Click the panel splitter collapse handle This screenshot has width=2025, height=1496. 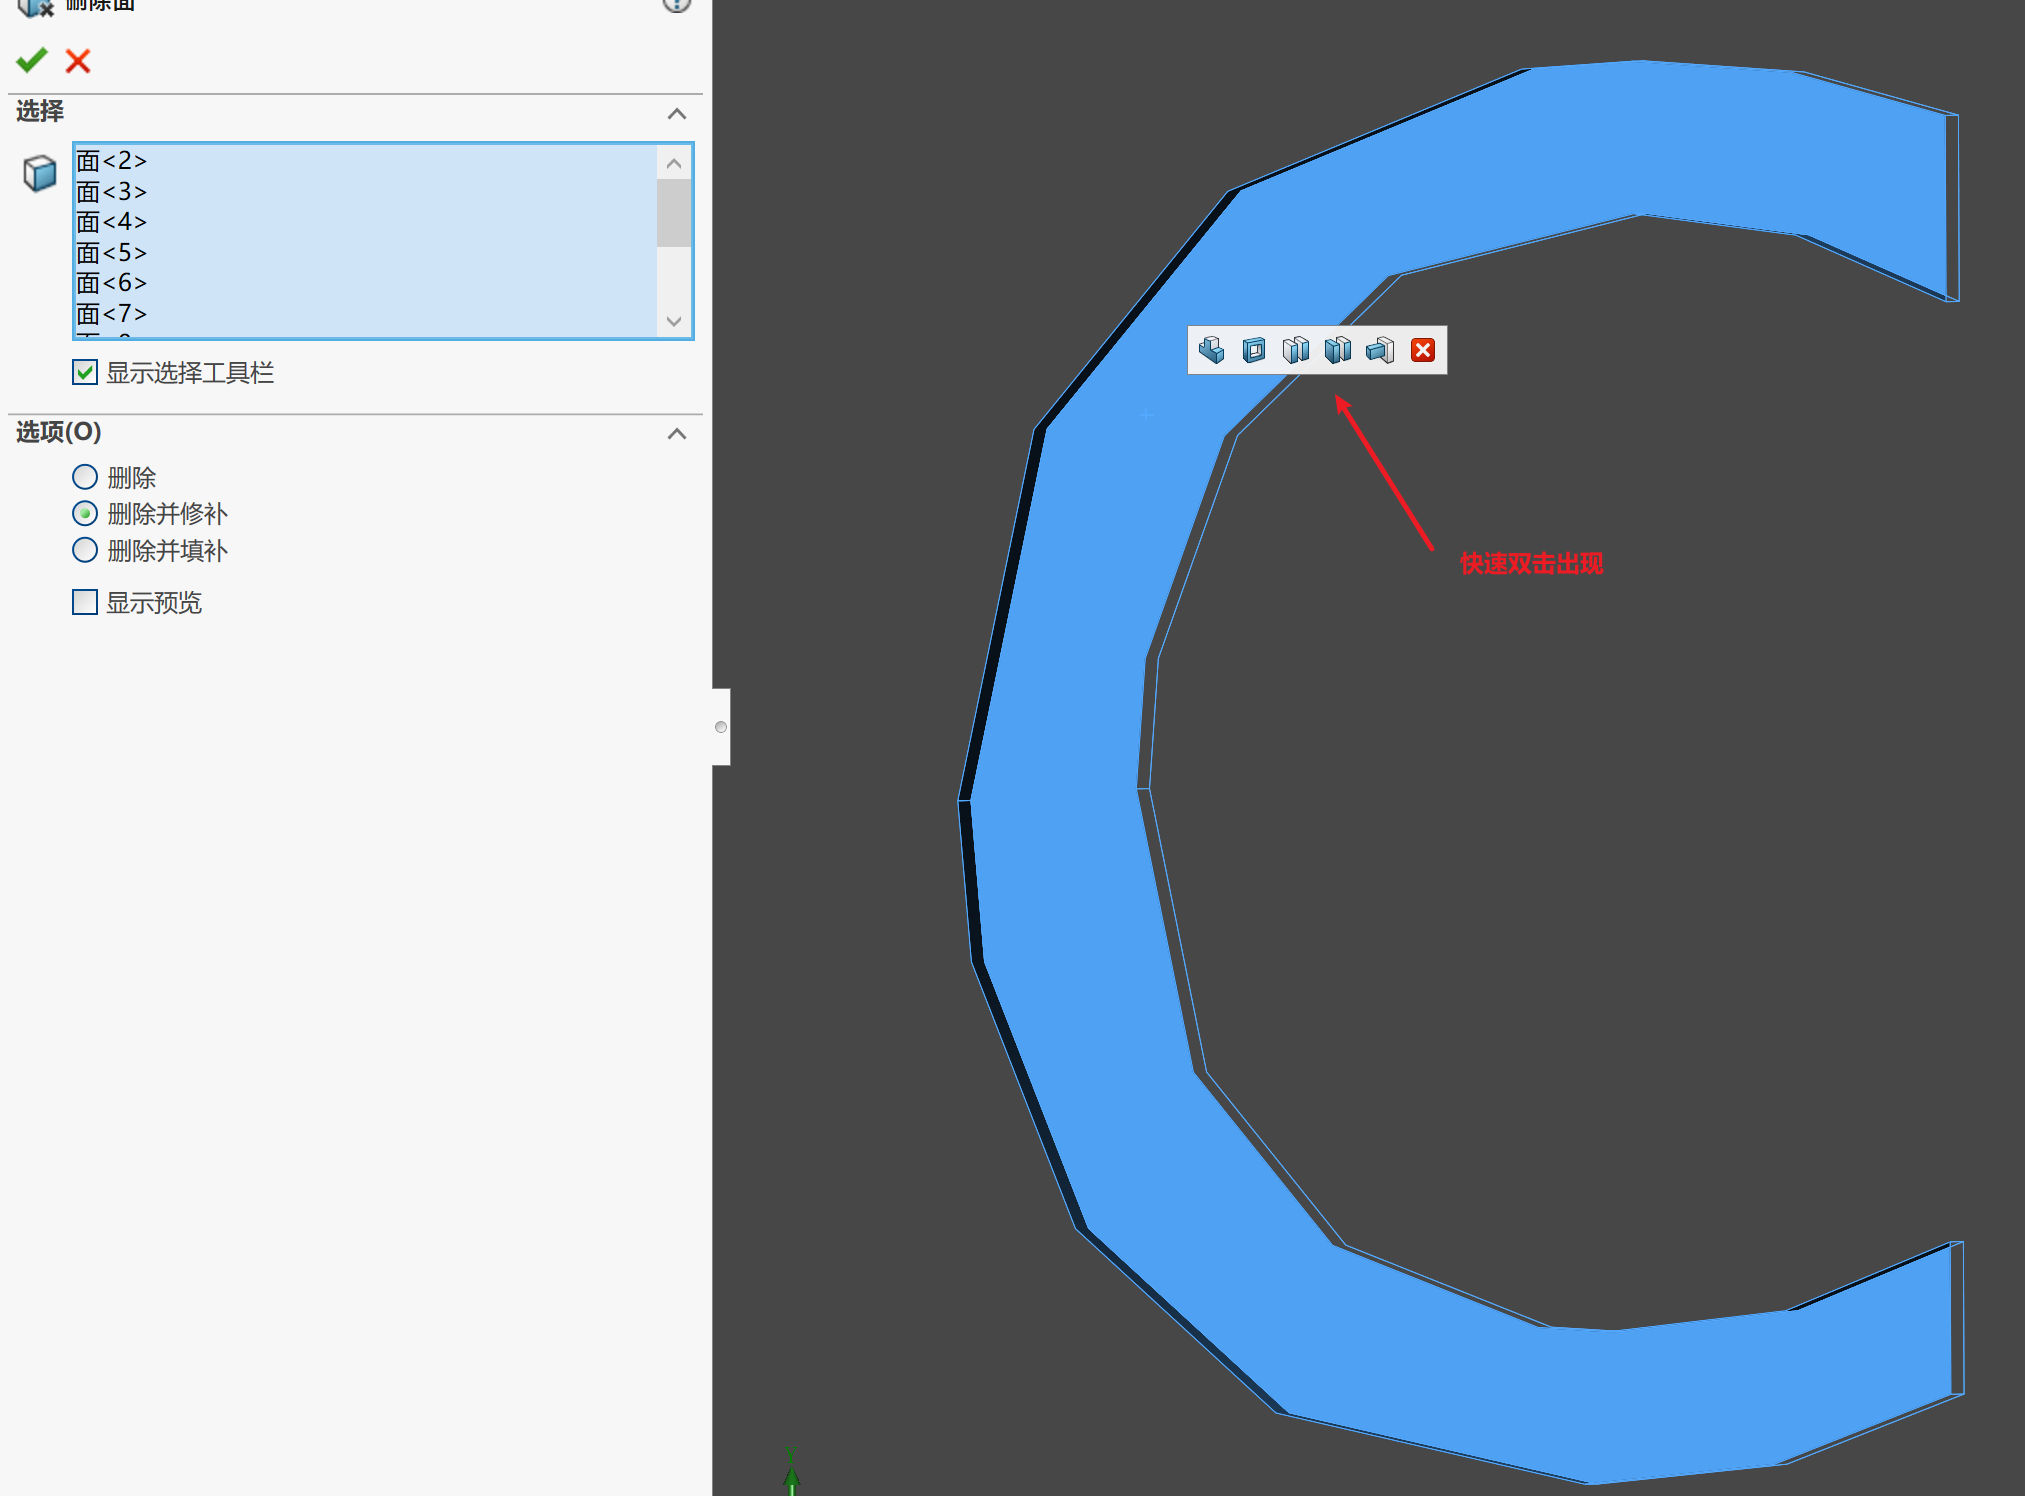click(x=721, y=727)
